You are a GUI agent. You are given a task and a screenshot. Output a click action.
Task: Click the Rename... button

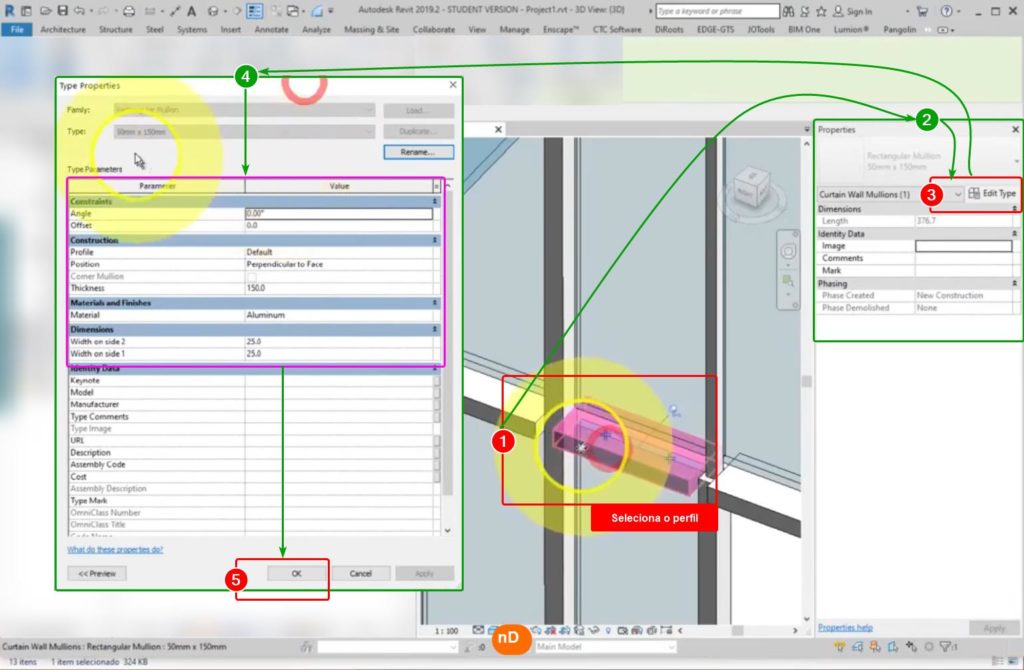tap(418, 153)
